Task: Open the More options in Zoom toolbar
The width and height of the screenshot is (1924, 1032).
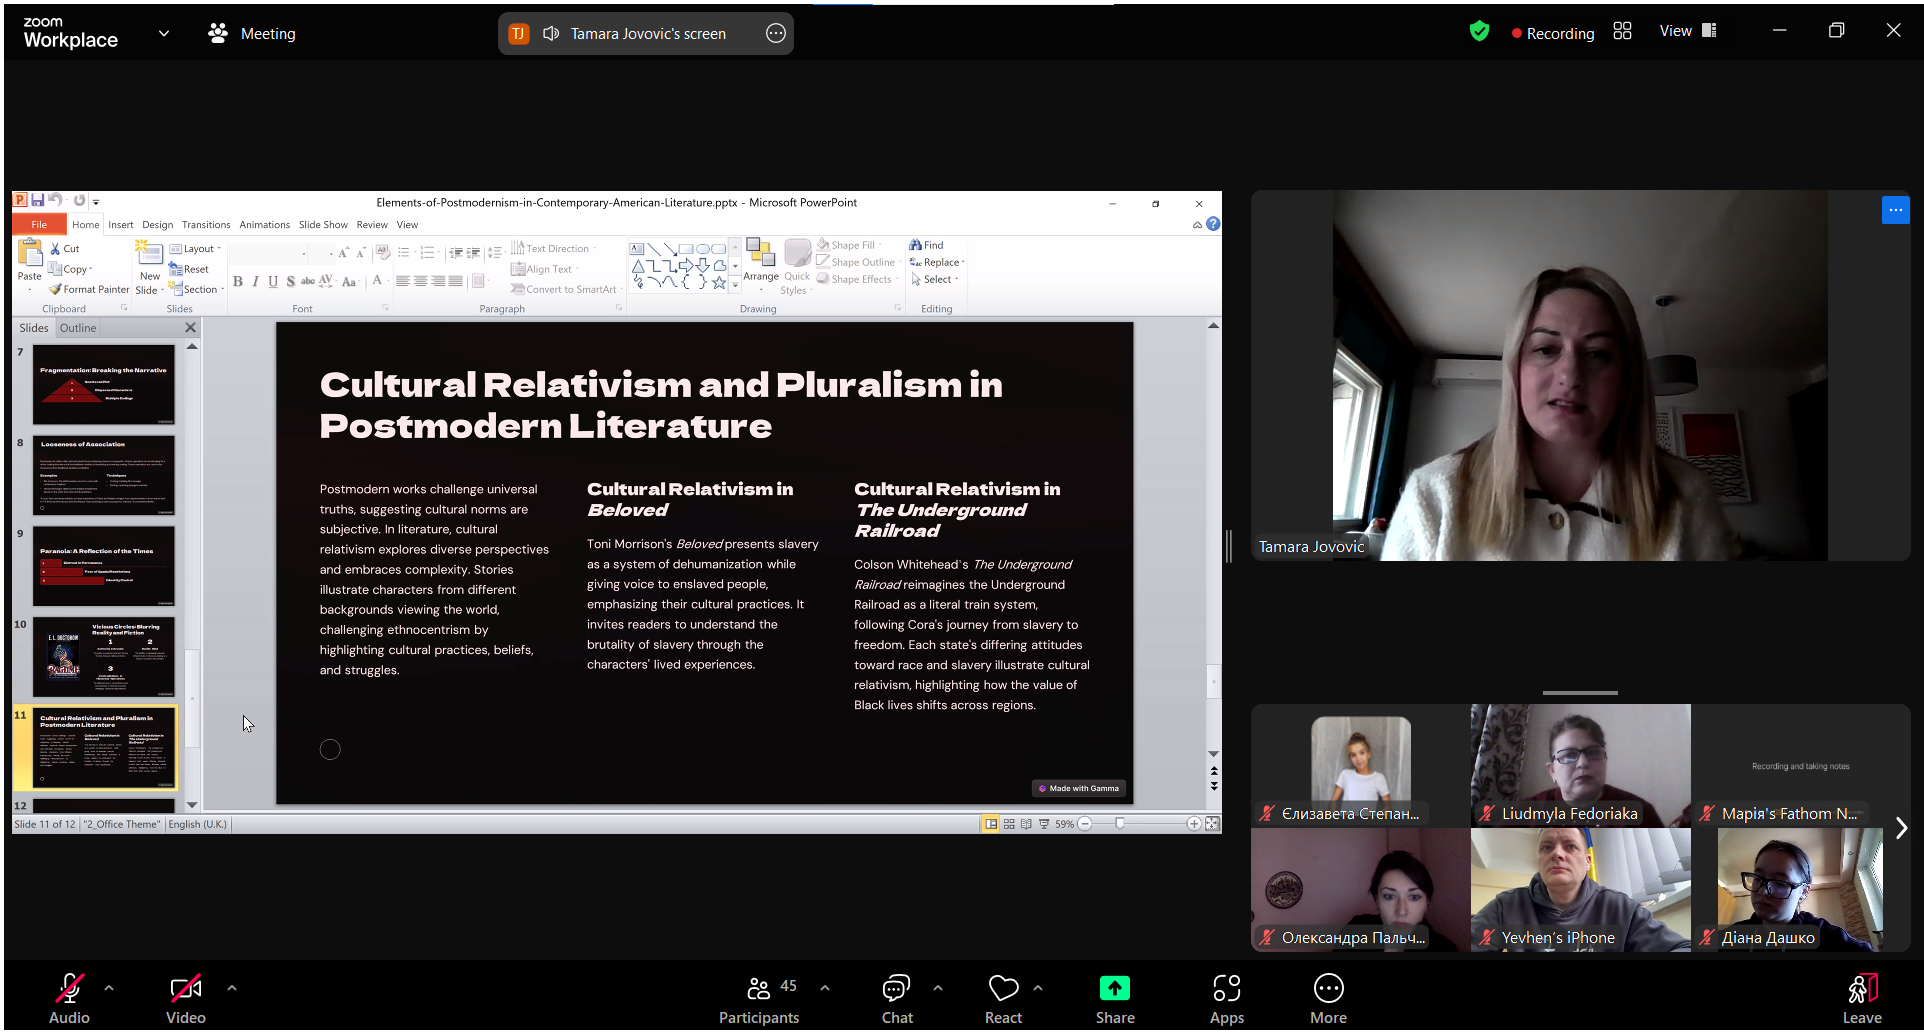Action: point(1328,999)
